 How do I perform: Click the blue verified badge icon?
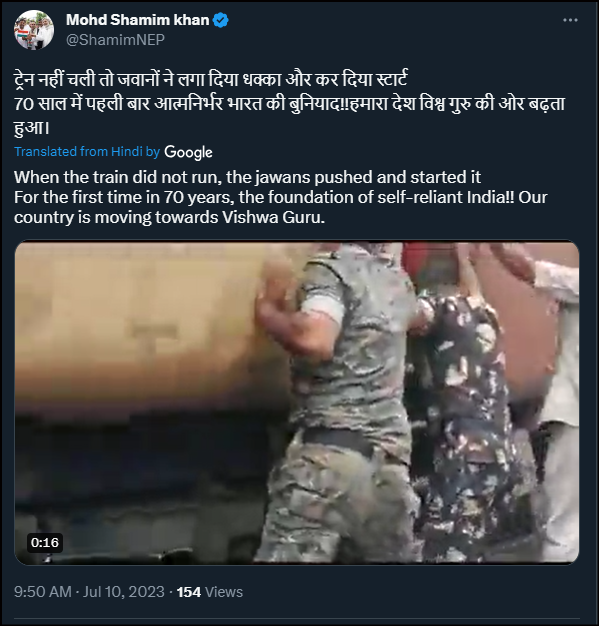[220, 20]
